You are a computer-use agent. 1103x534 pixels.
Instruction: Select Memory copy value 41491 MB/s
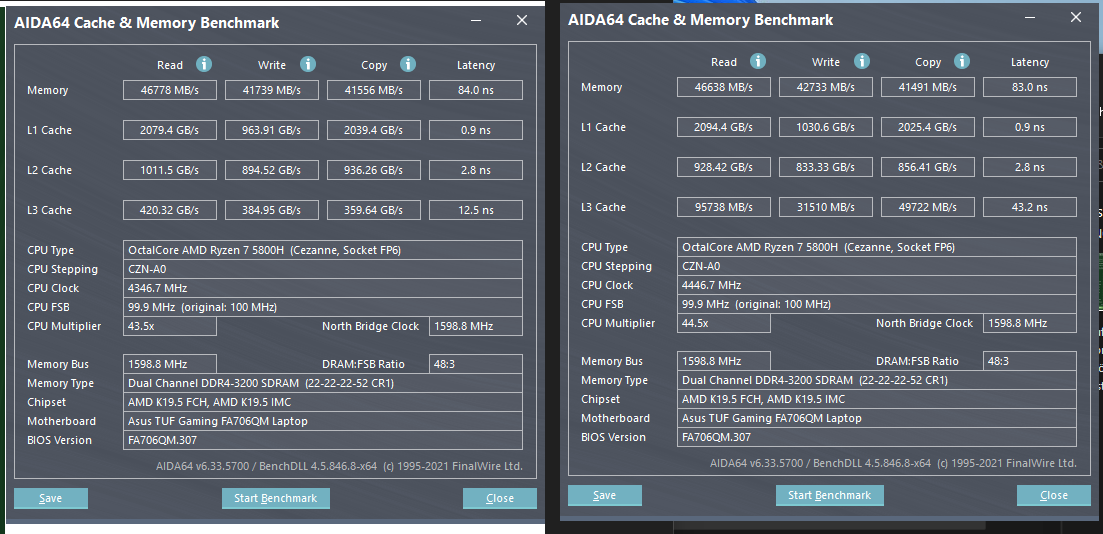[927, 87]
